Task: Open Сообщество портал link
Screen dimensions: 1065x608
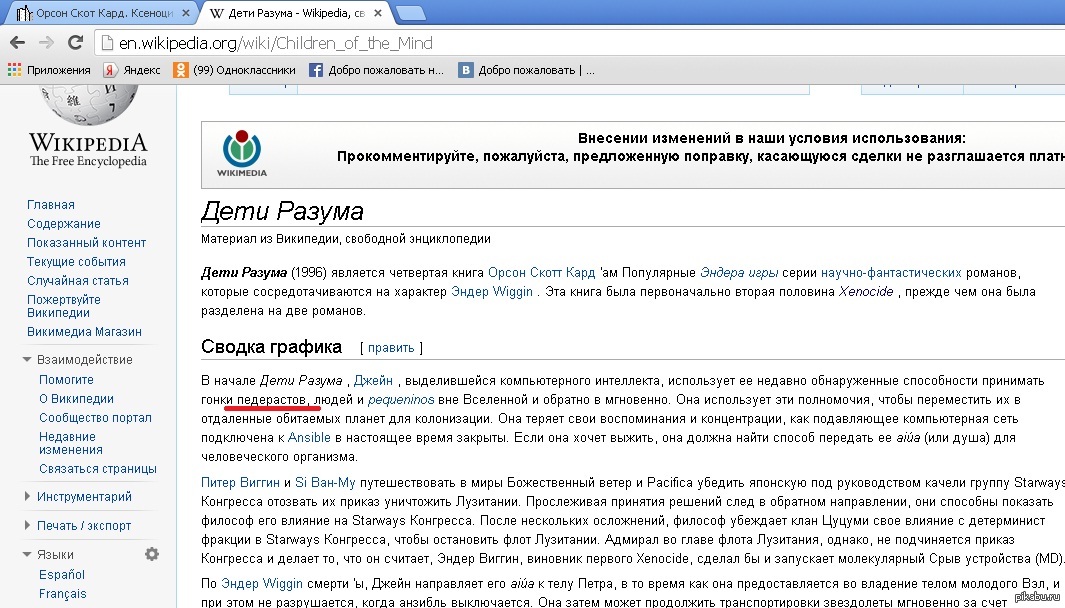Action: pyautogui.click(x=95, y=418)
